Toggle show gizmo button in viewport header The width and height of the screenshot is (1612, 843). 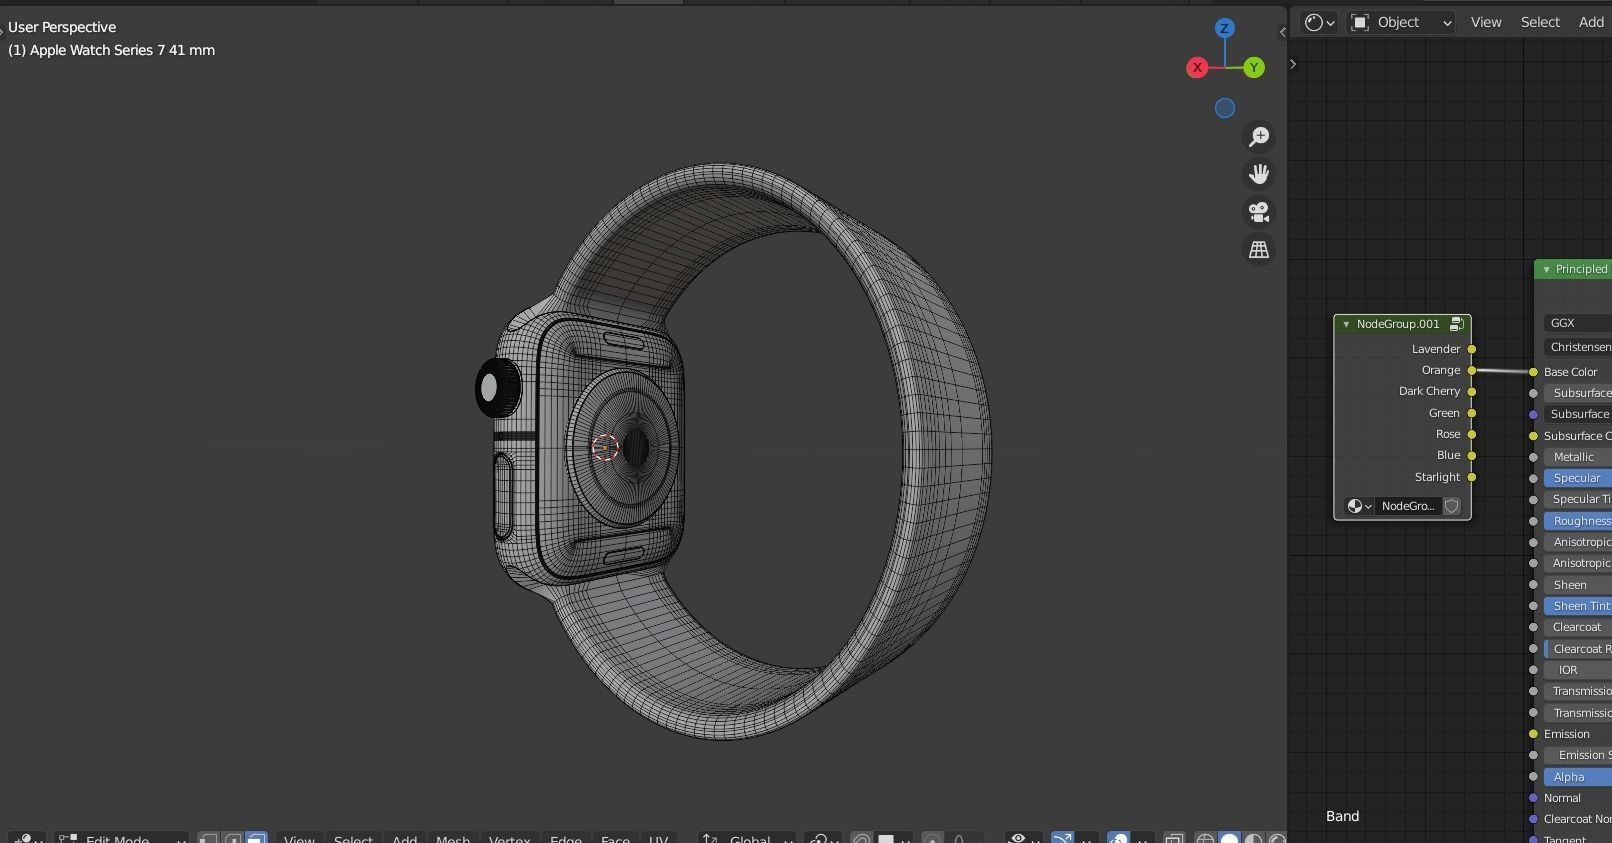(x=1062, y=838)
